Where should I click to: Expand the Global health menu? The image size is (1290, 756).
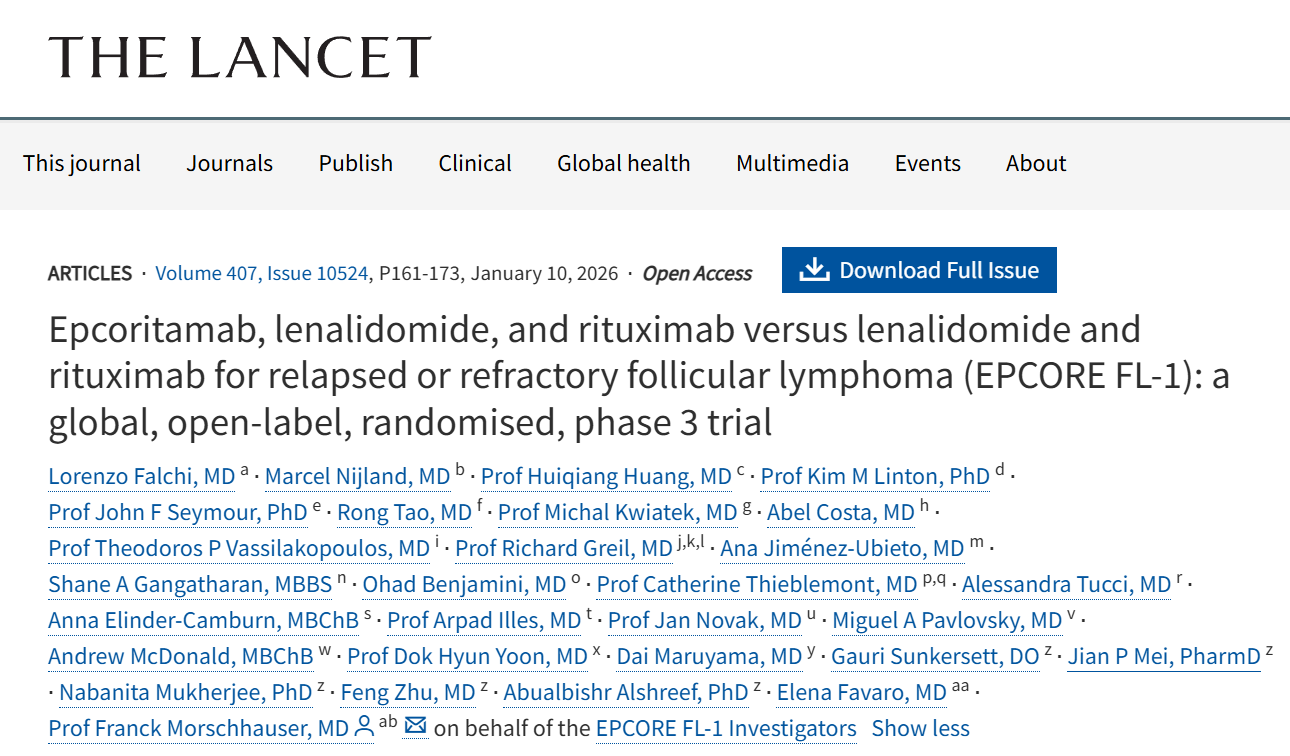coord(623,163)
